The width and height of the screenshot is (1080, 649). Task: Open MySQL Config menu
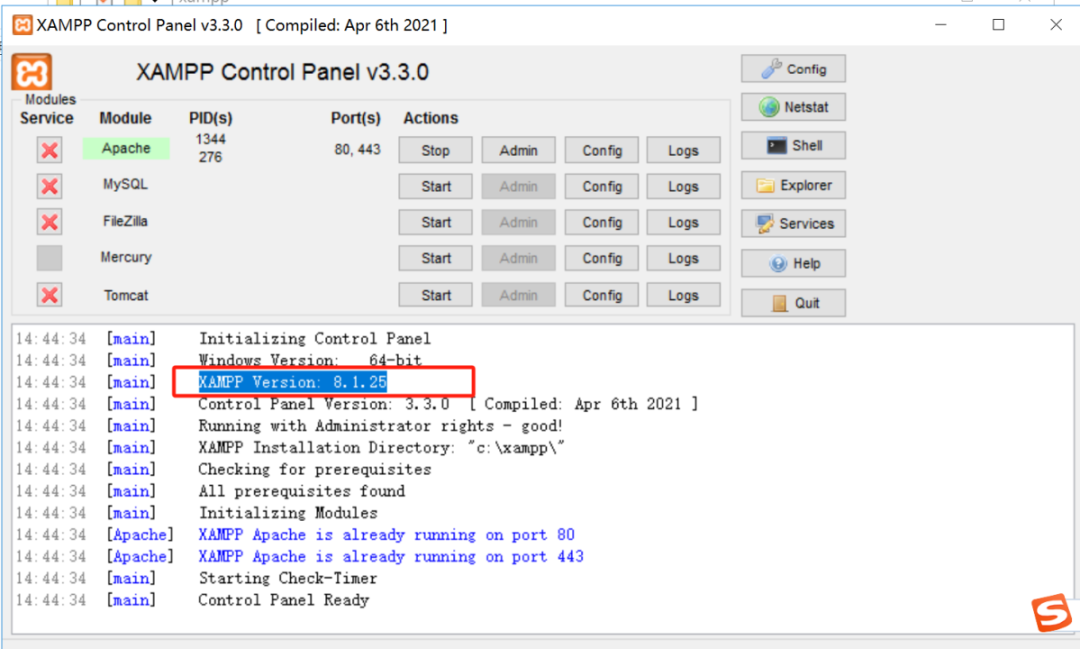pos(602,186)
